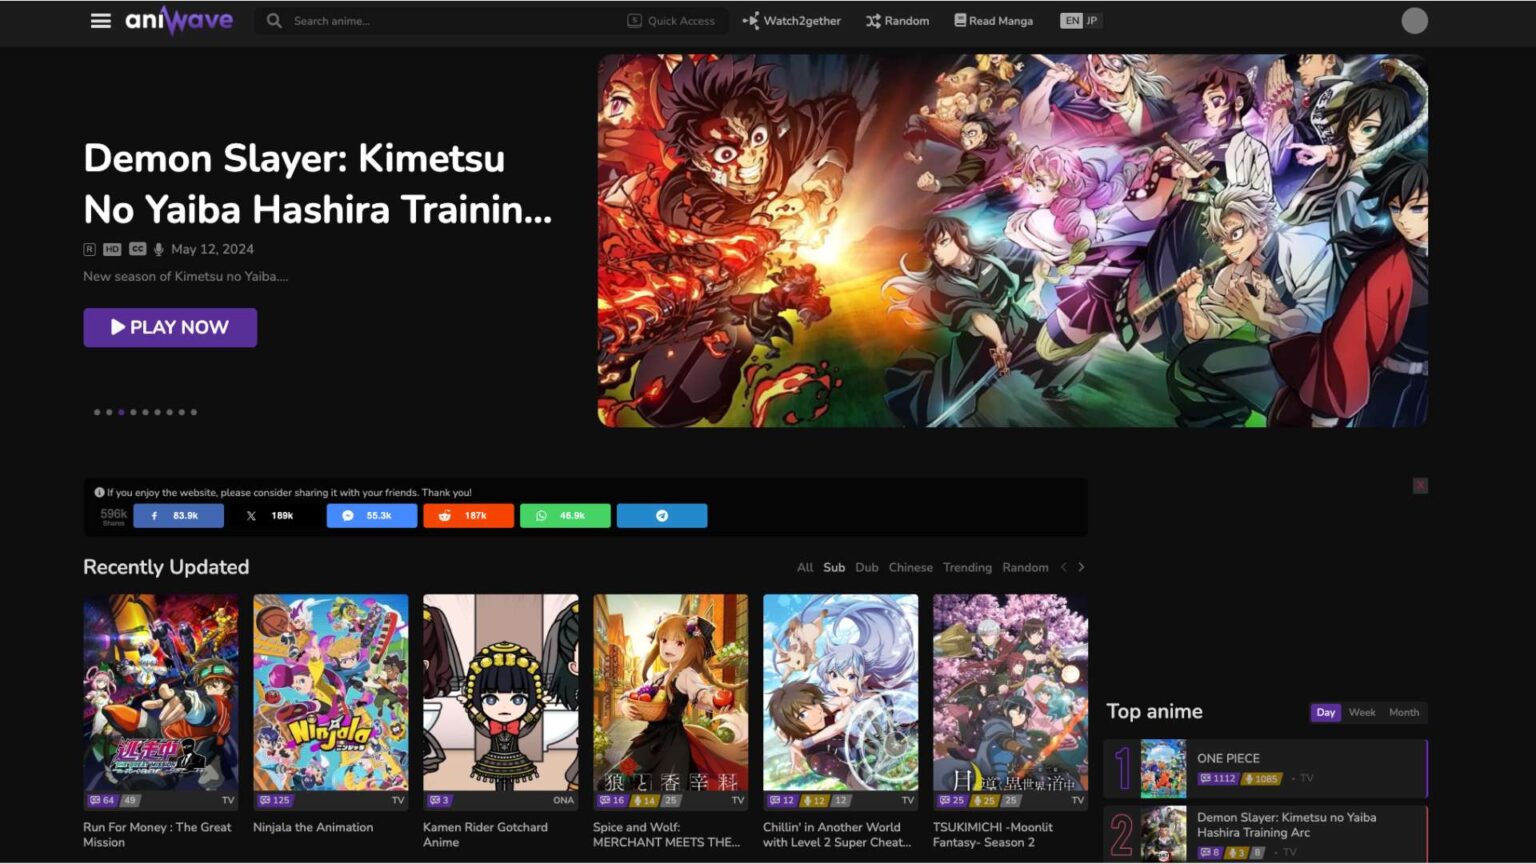Open a Random anime from the header
Viewport: 1536px width, 864px height.
tap(897, 20)
